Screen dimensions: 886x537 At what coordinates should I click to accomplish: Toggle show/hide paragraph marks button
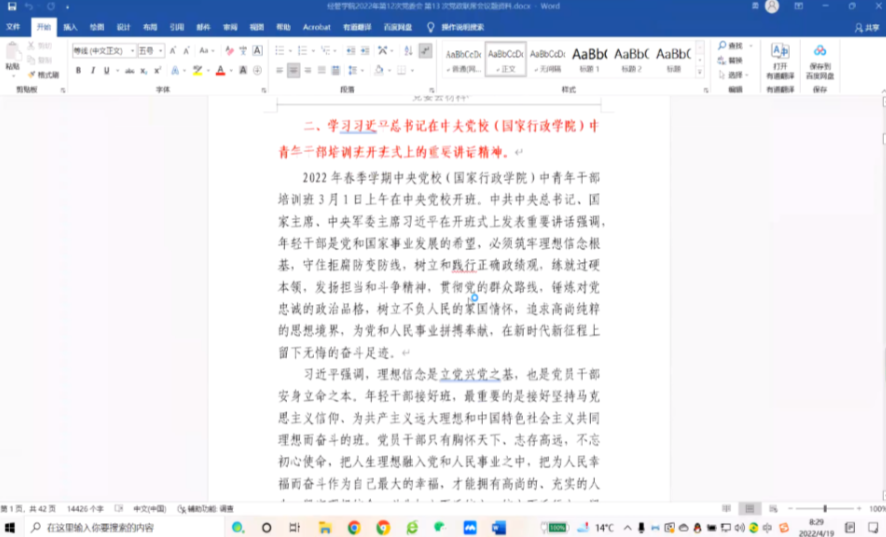point(425,50)
